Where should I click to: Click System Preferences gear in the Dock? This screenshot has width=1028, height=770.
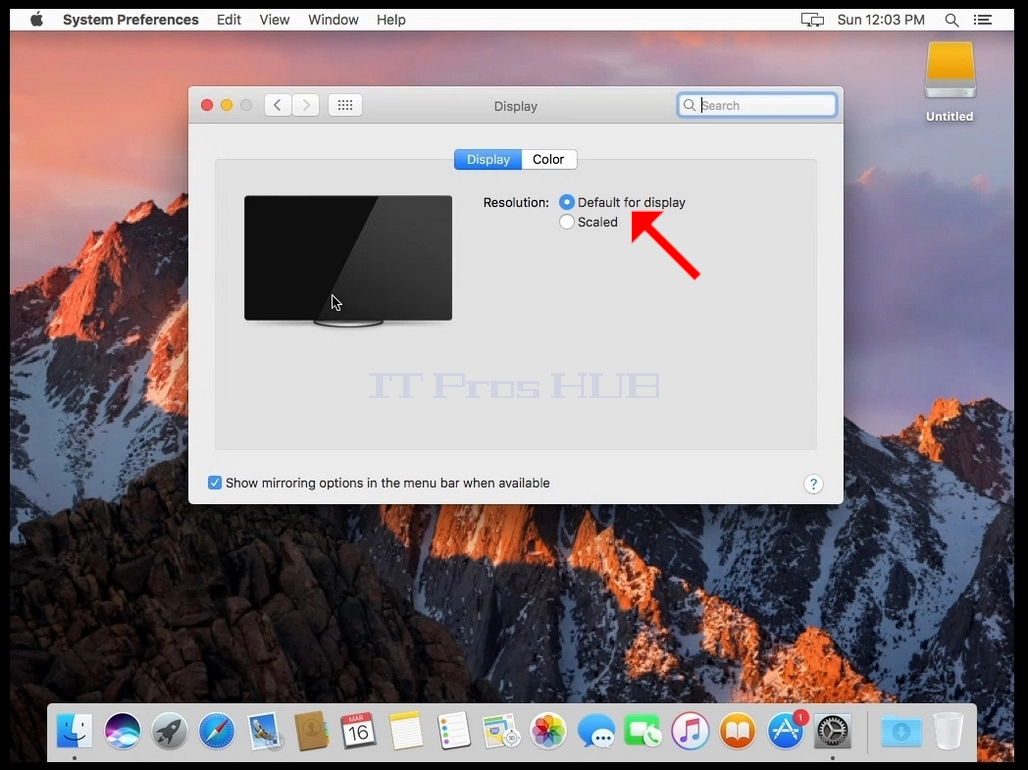coord(833,731)
